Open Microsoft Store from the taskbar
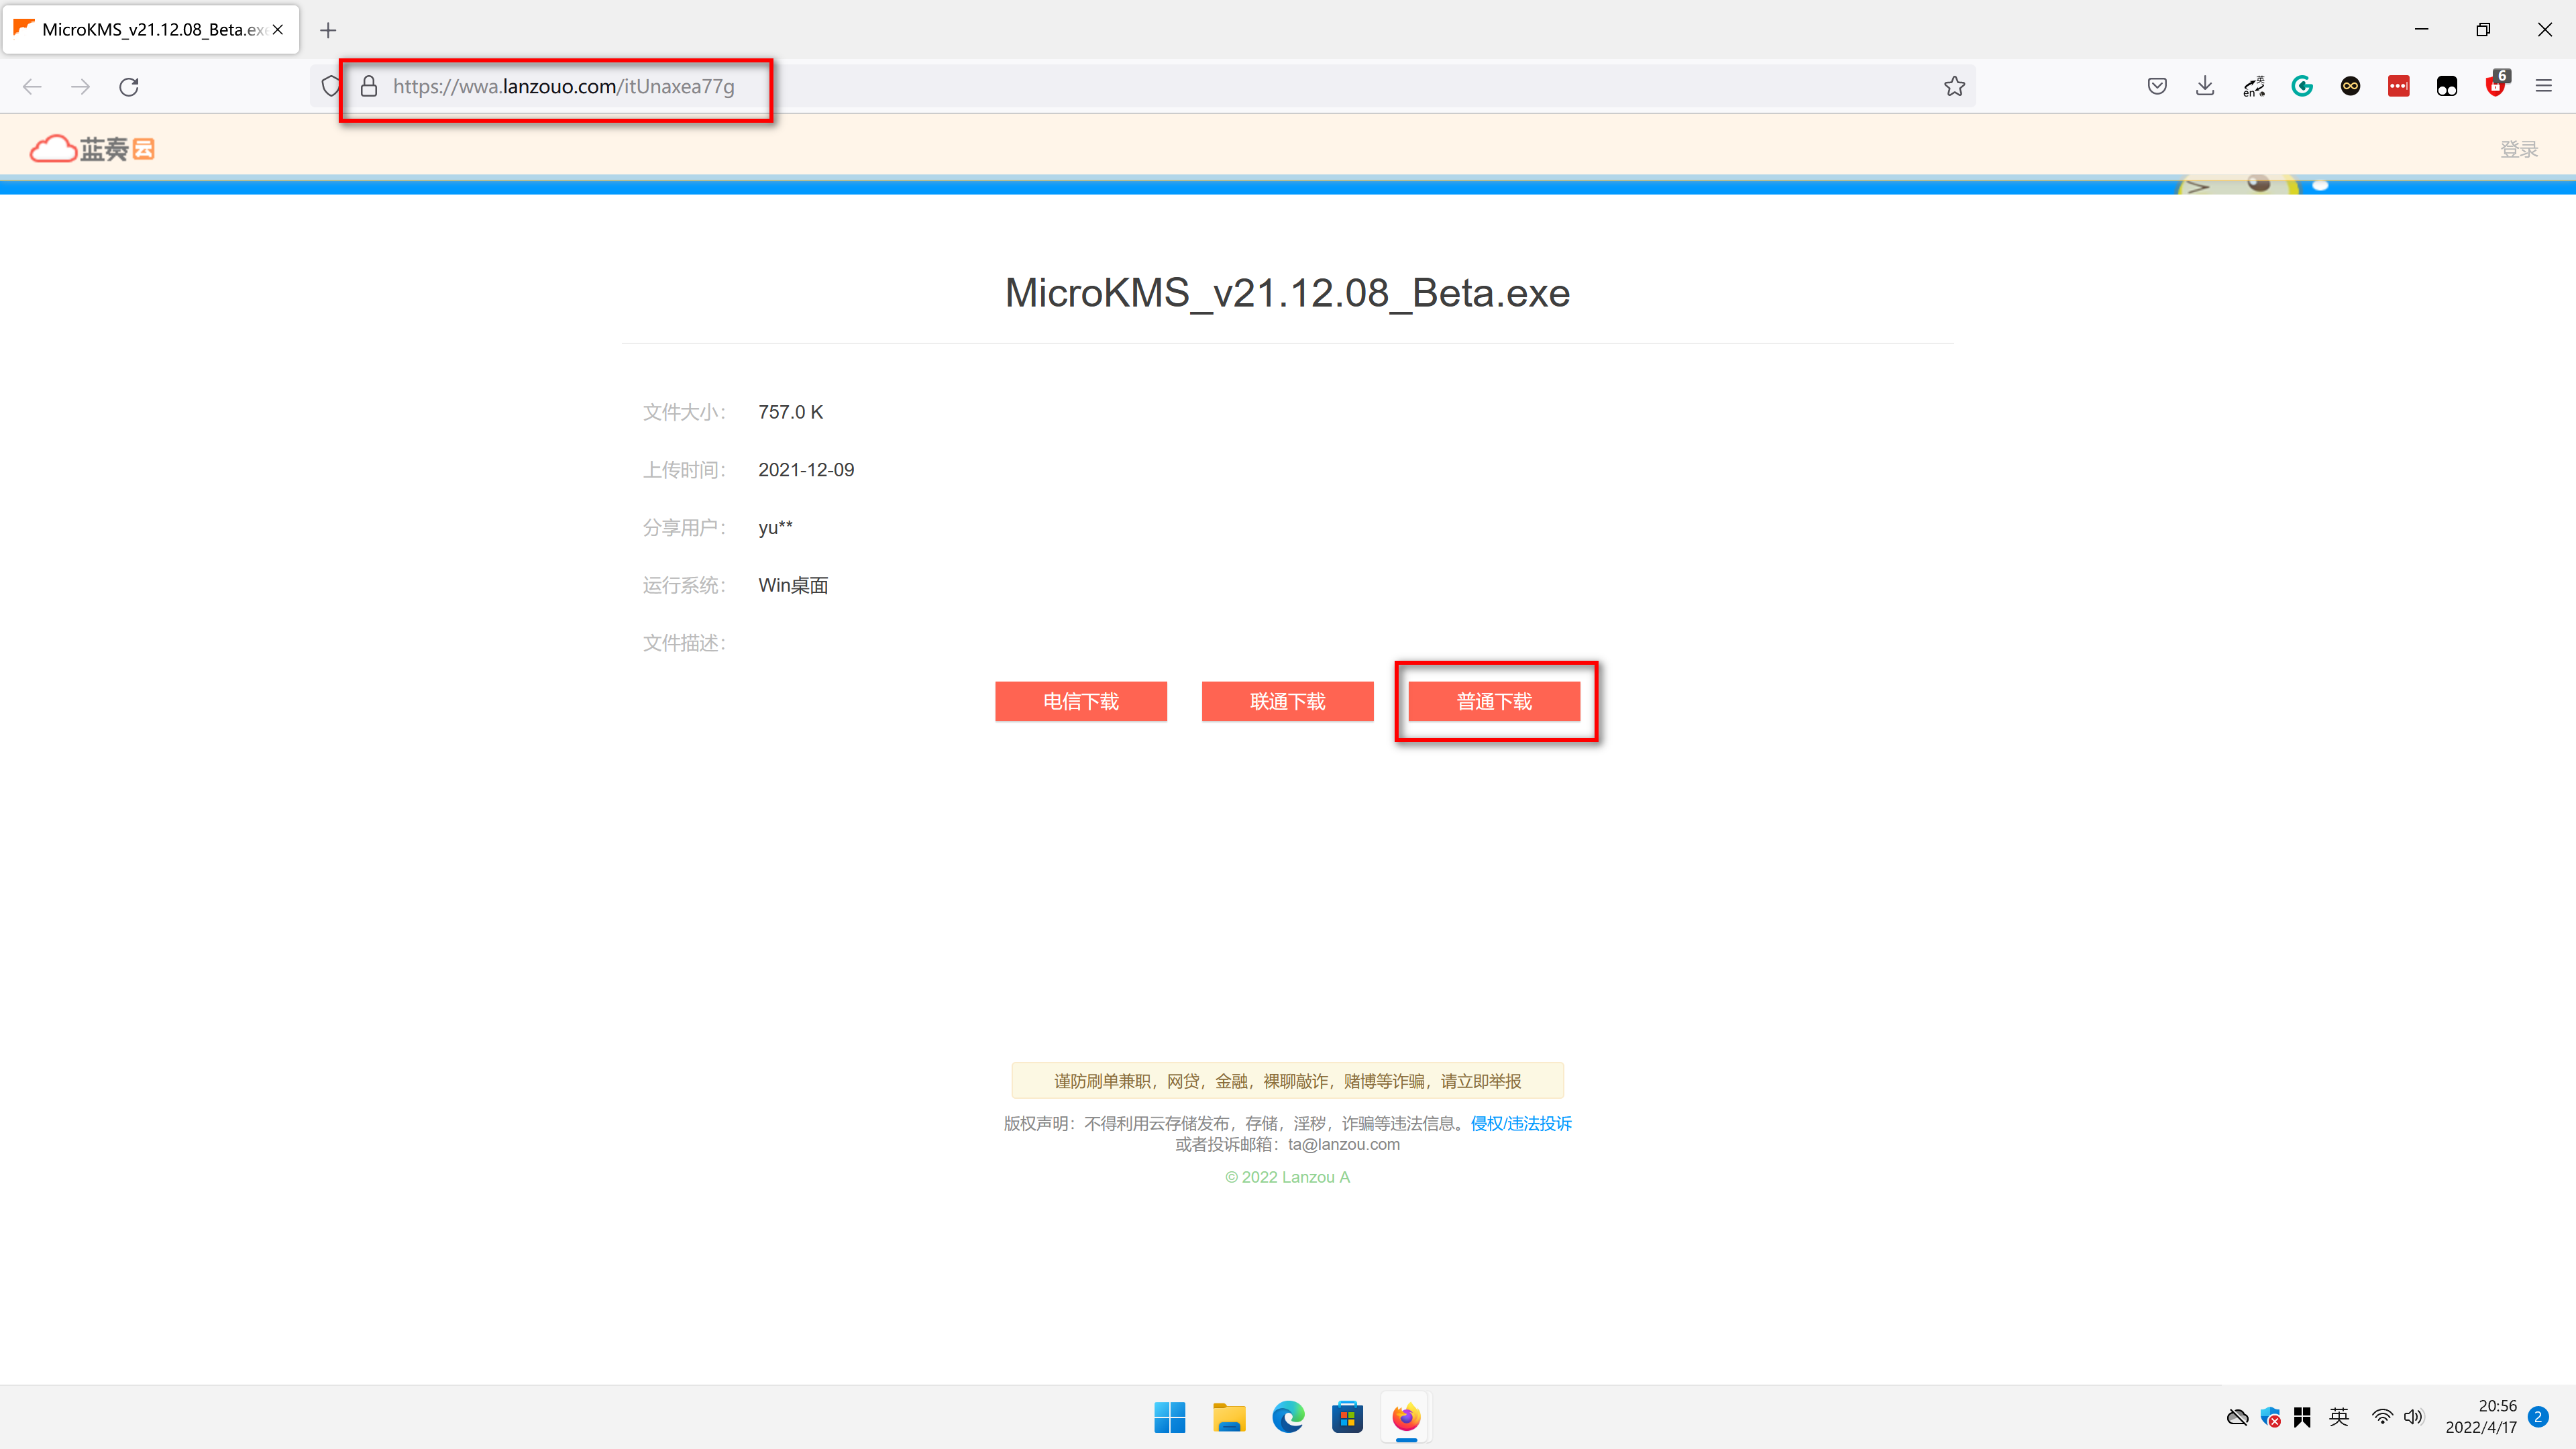The height and width of the screenshot is (1449, 2576). coord(1347,1417)
